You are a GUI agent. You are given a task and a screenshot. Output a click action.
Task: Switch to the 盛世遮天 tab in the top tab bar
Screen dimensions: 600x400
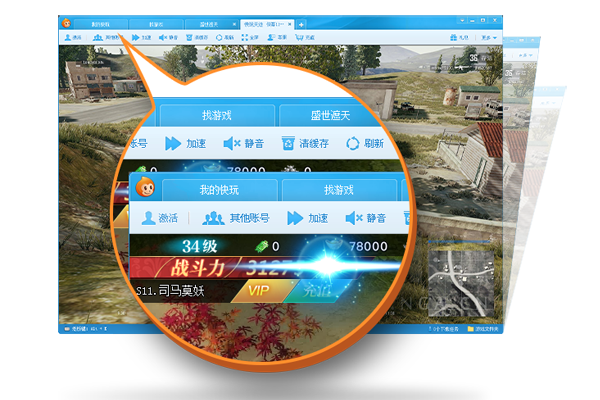pyautogui.click(x=212, y=24)
